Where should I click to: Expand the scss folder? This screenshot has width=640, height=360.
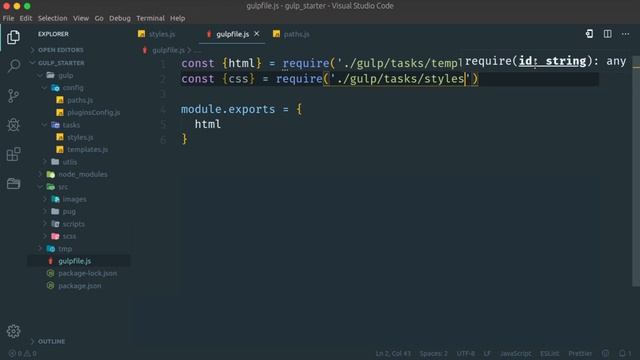(69, 236)
